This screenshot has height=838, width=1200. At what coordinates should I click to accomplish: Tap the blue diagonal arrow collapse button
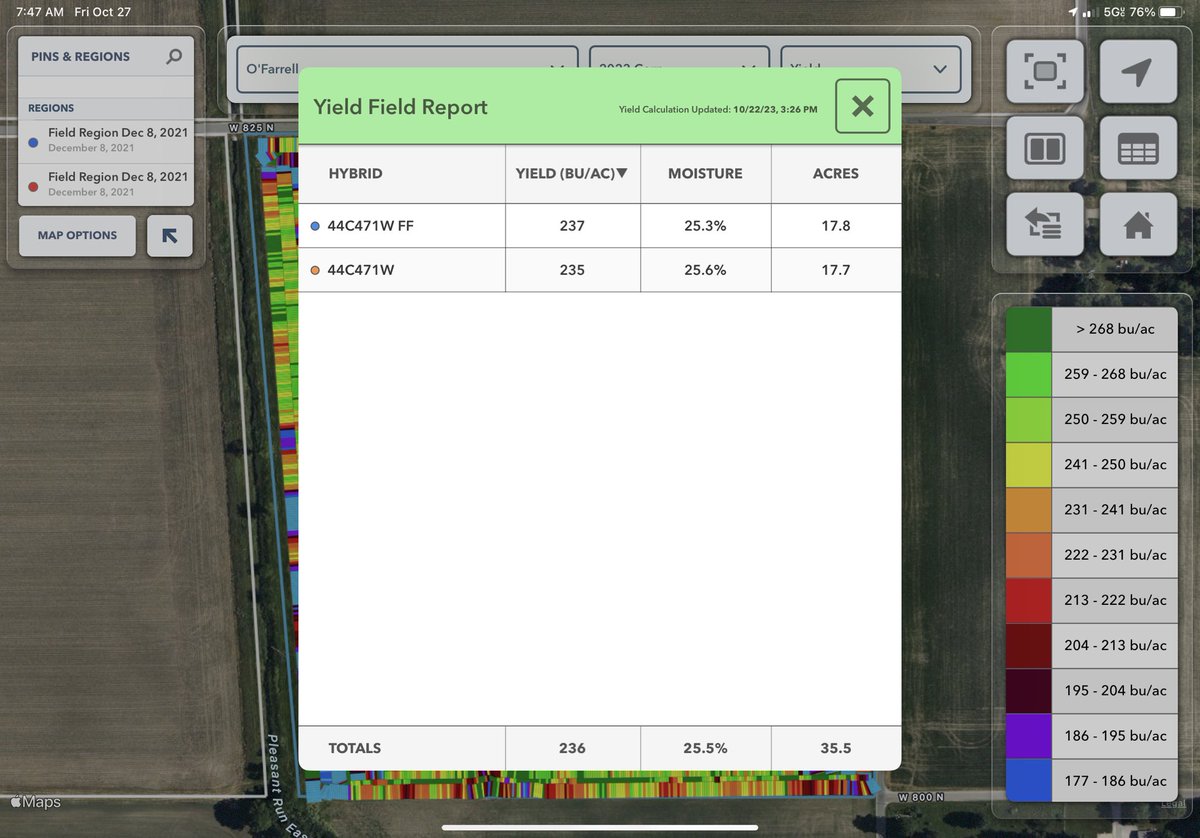click(170, 236)
